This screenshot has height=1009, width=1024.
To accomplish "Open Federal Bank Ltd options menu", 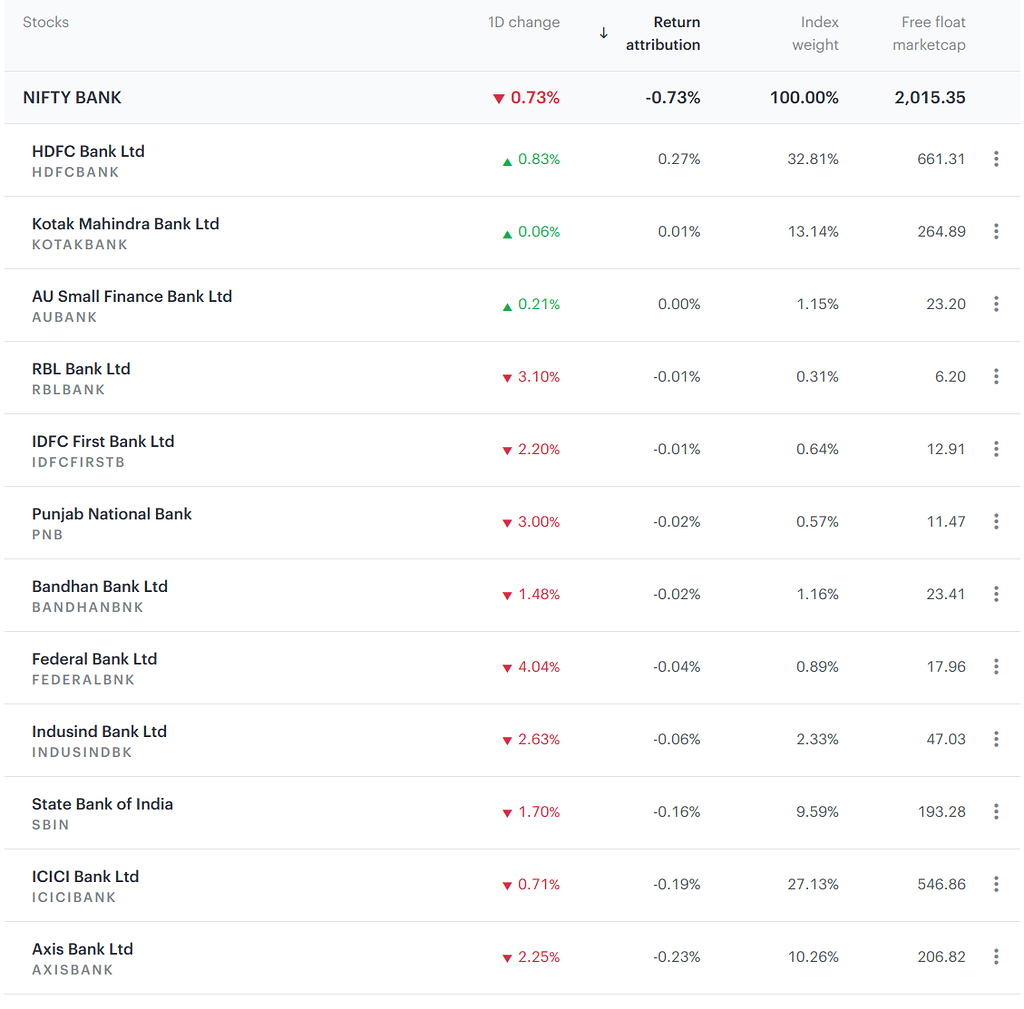I will pos(996,666).
